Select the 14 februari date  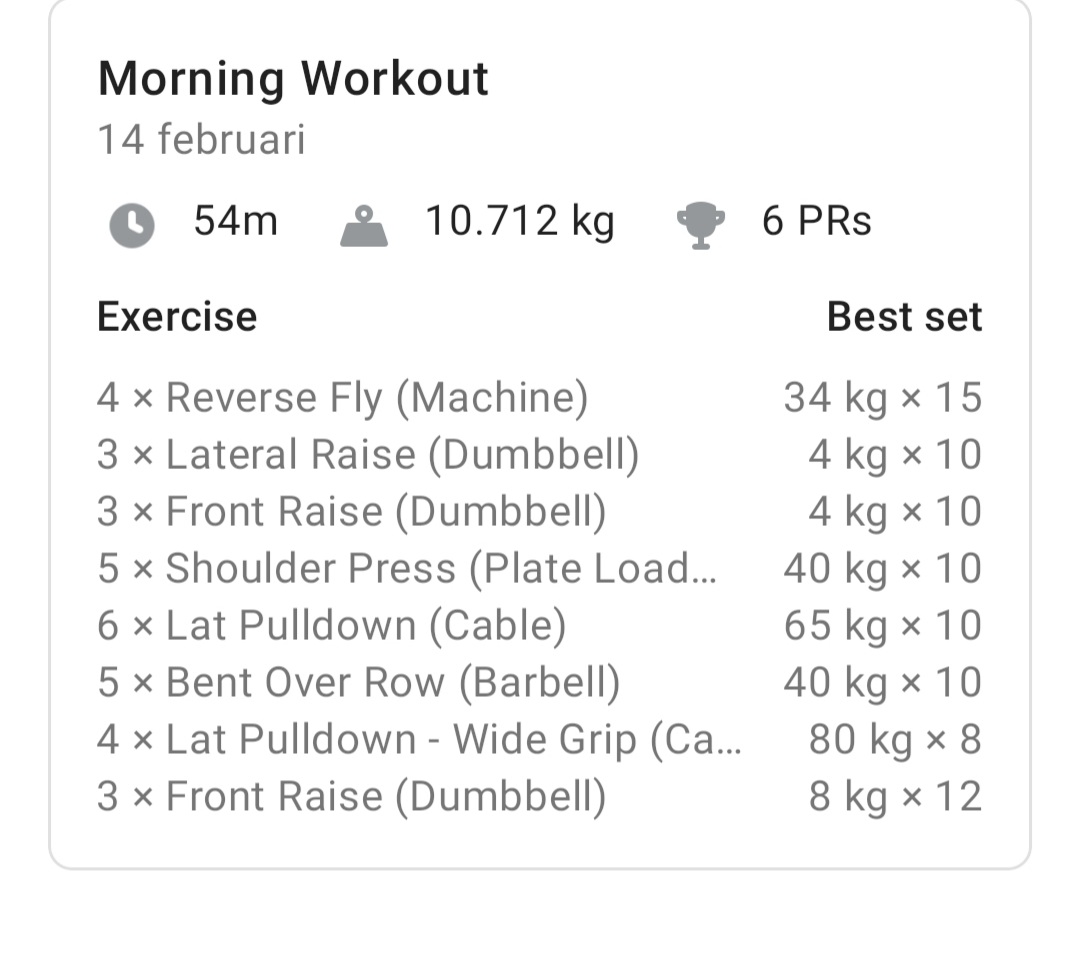click(201, 140)
